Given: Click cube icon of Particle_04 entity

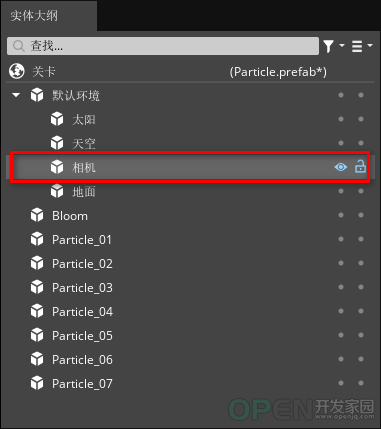Looking at the screenshot, I should pos(37,311).
